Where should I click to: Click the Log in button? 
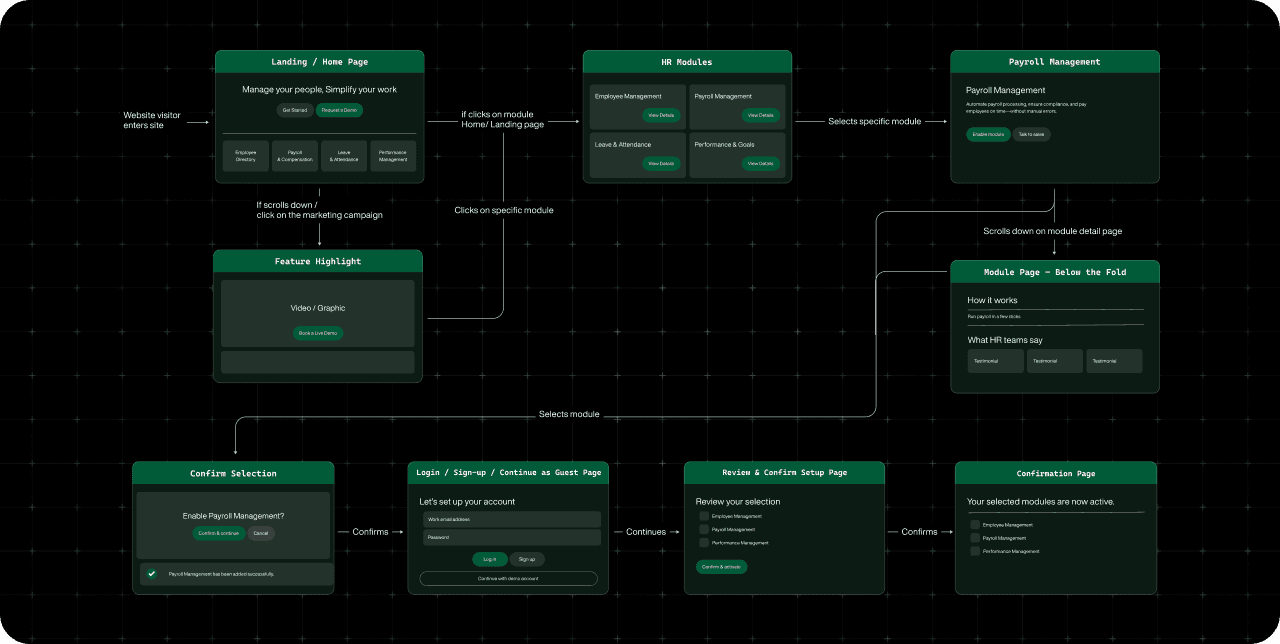[489, 559]
